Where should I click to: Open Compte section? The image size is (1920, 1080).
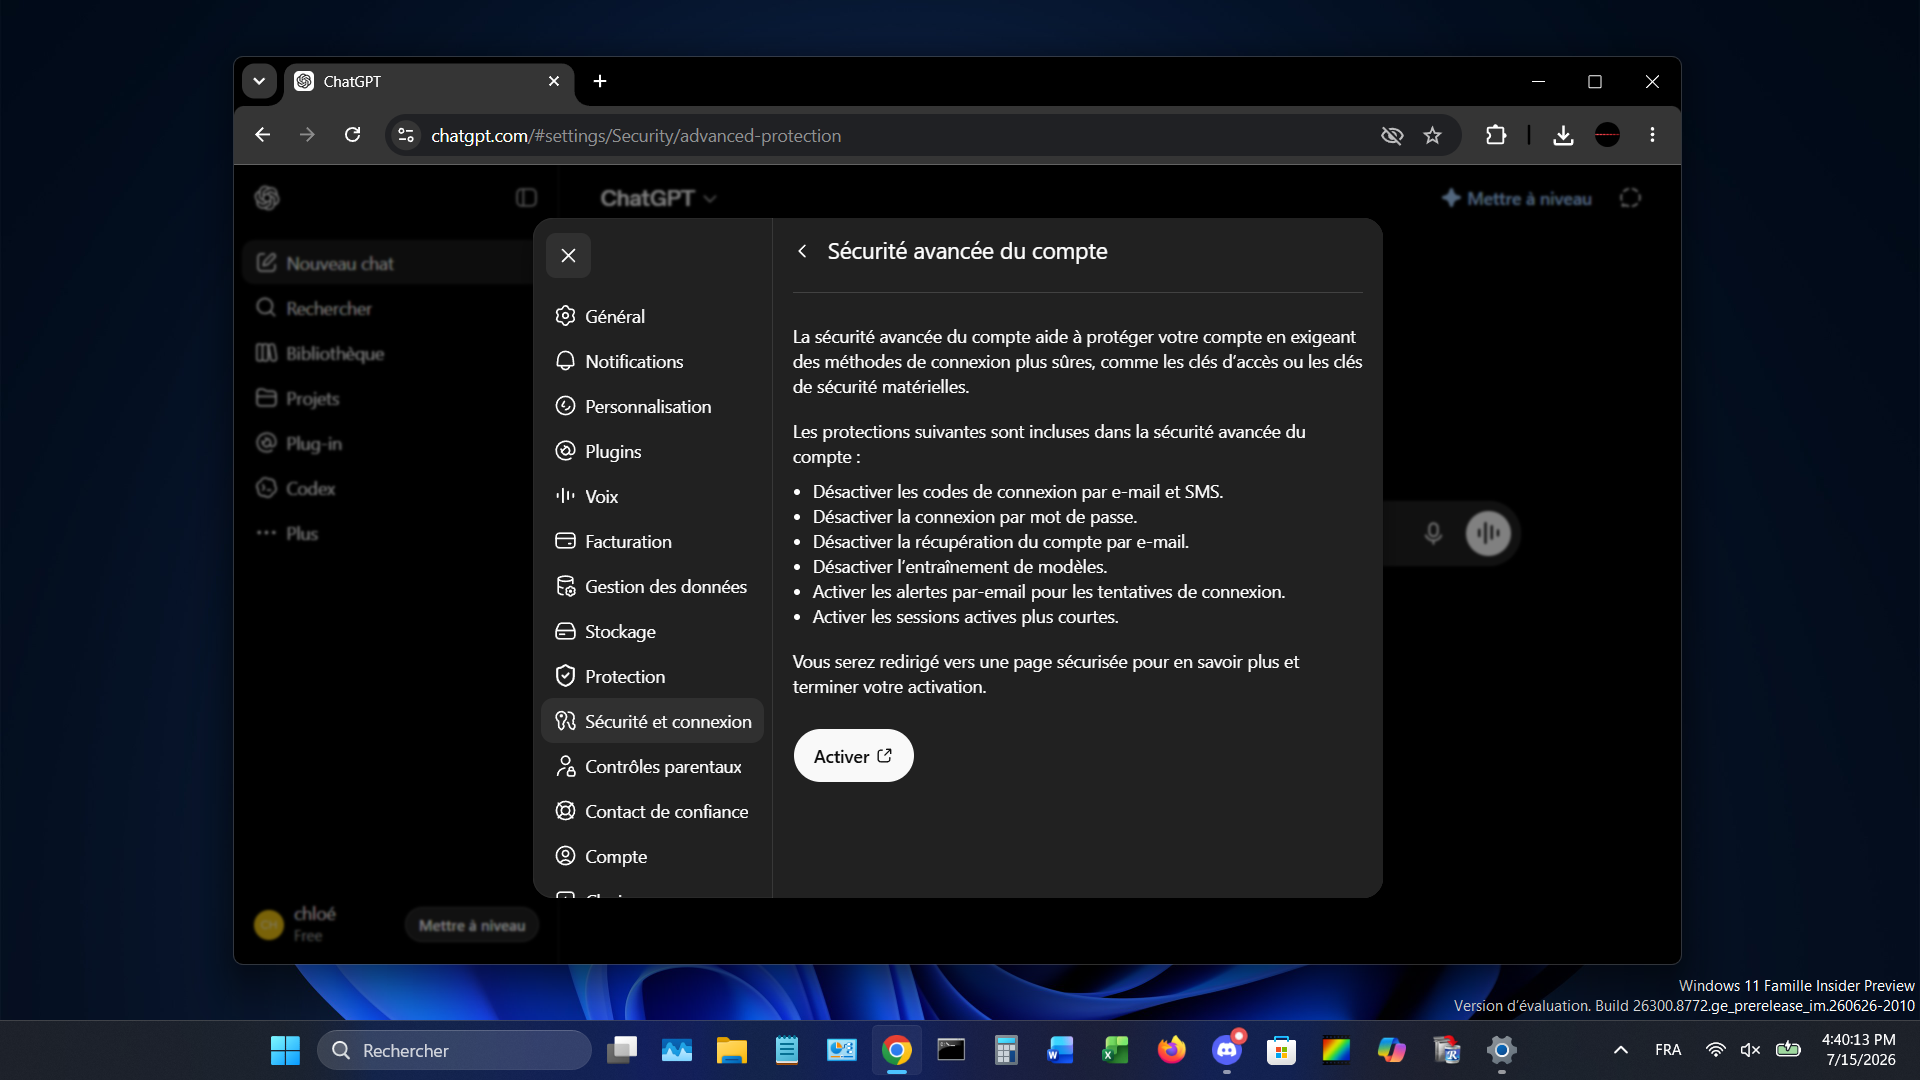652,856
